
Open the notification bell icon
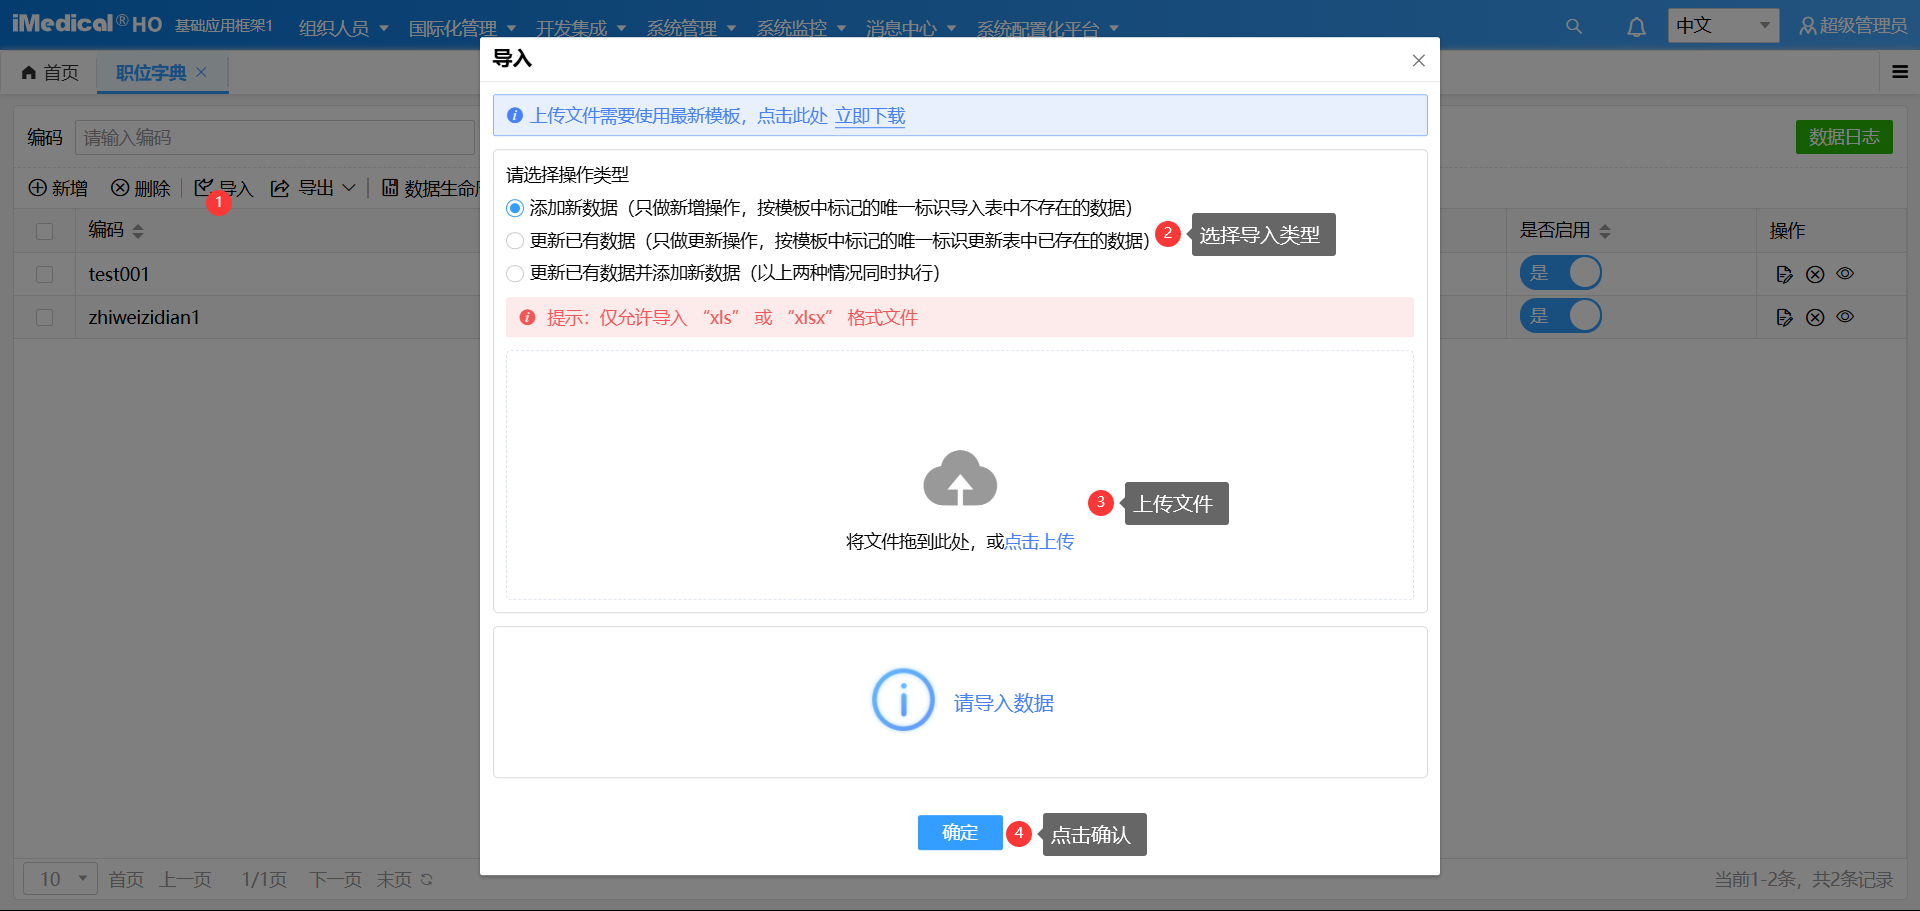click(x=1636, y=26)
